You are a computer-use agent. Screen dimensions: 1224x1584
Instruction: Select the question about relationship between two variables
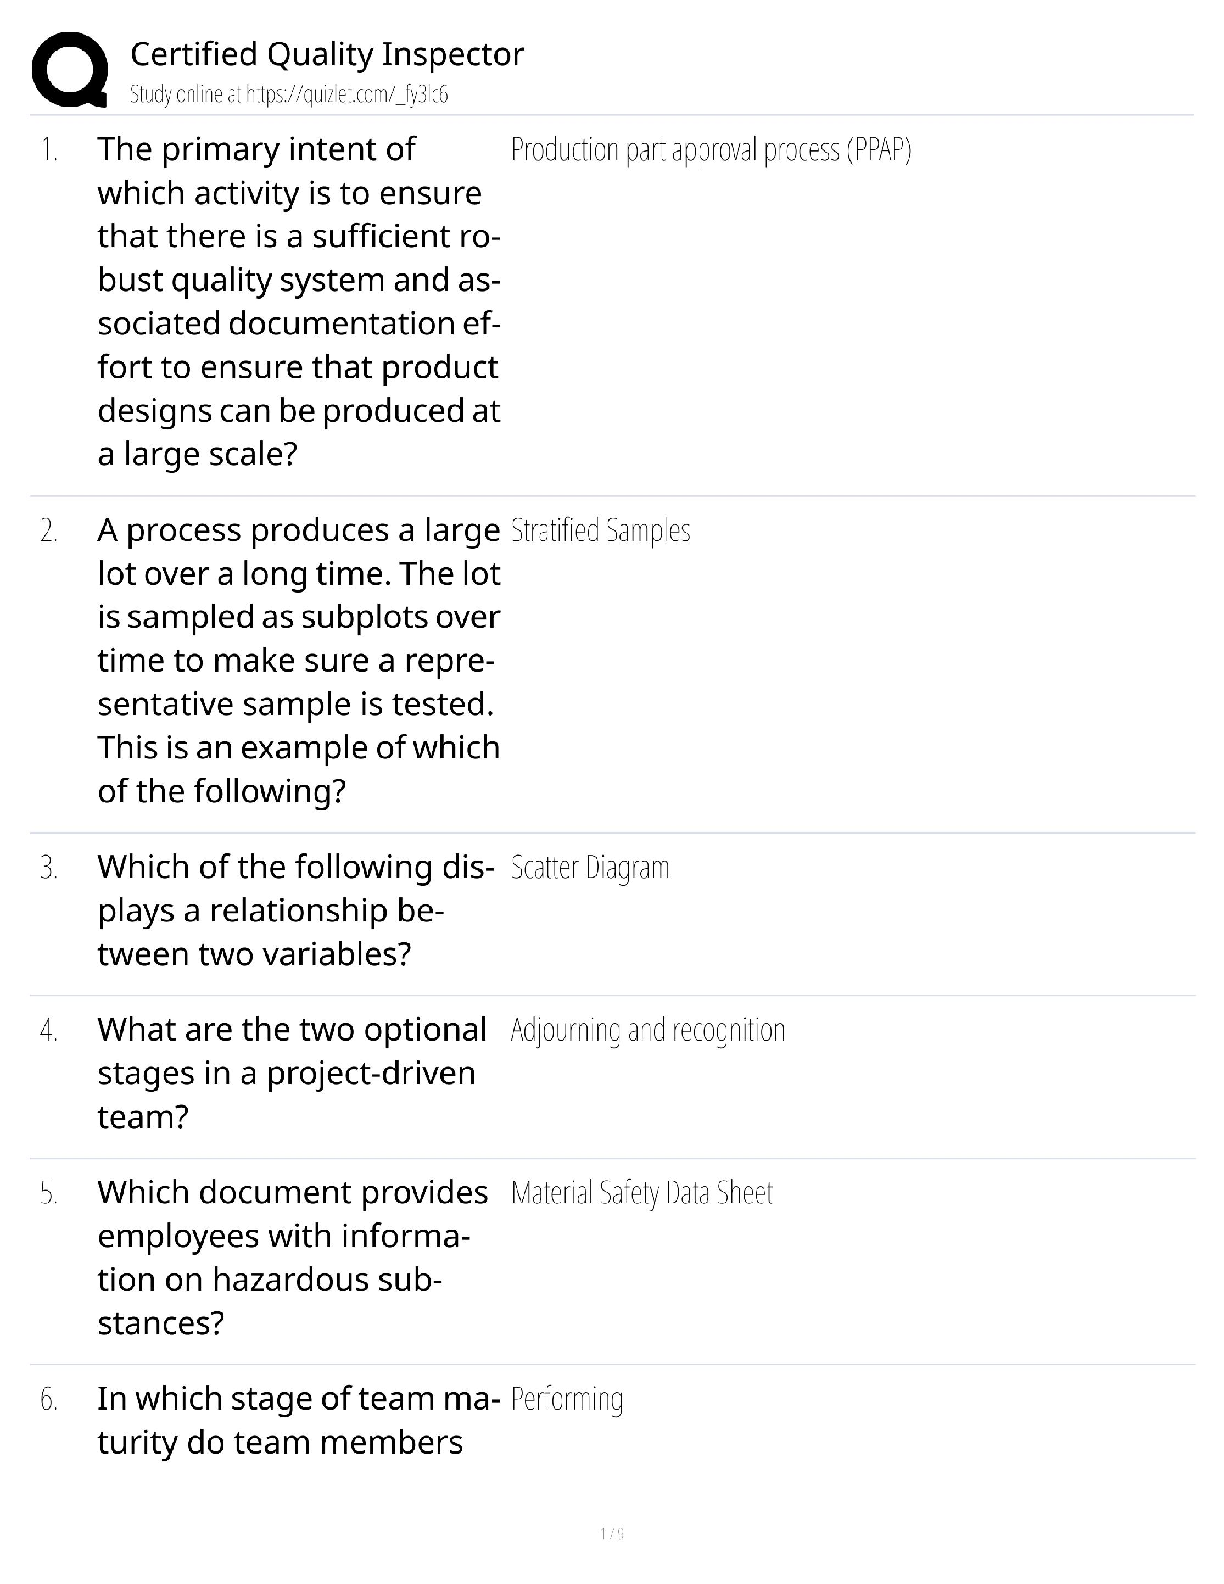point(295,910)
